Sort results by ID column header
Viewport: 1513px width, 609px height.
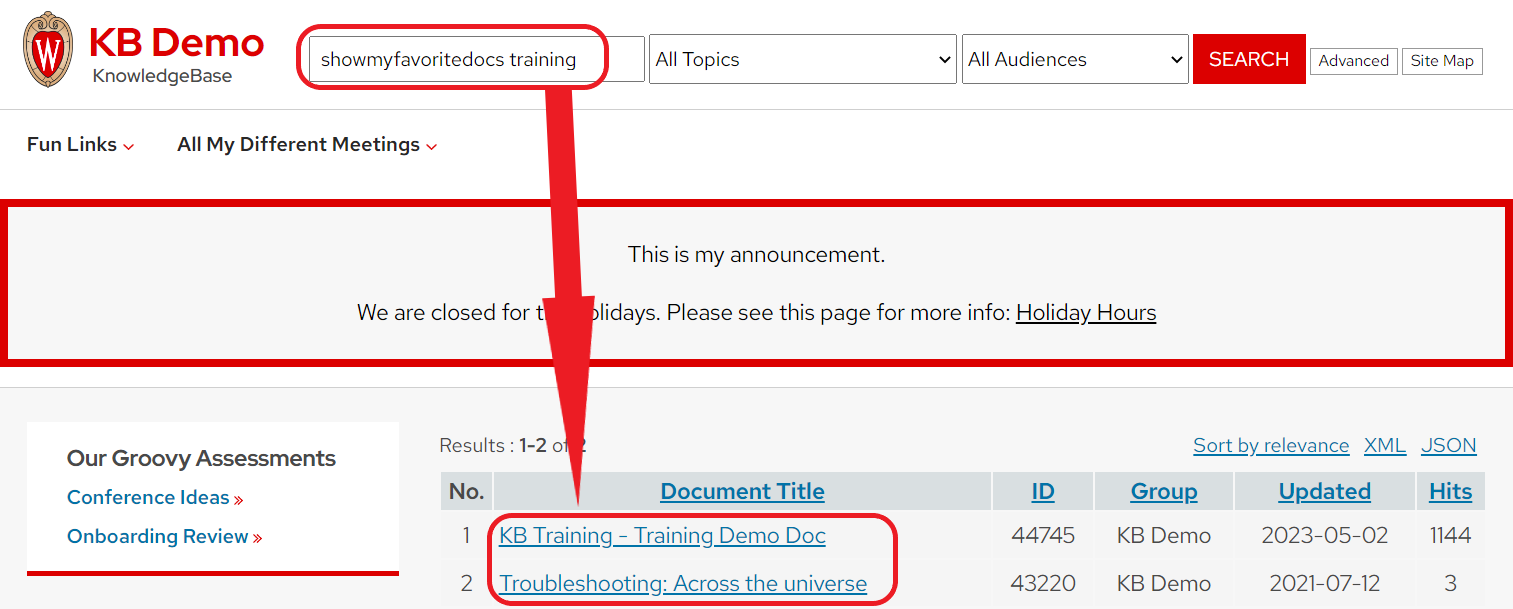pyautogui.click(x=1043, y=491)
